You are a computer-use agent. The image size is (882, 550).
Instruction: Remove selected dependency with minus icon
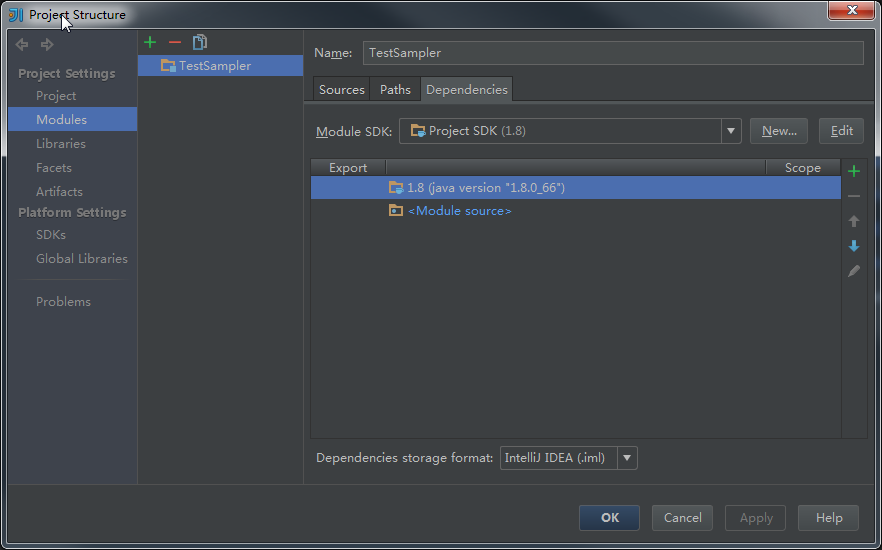(x=854, y=196)
